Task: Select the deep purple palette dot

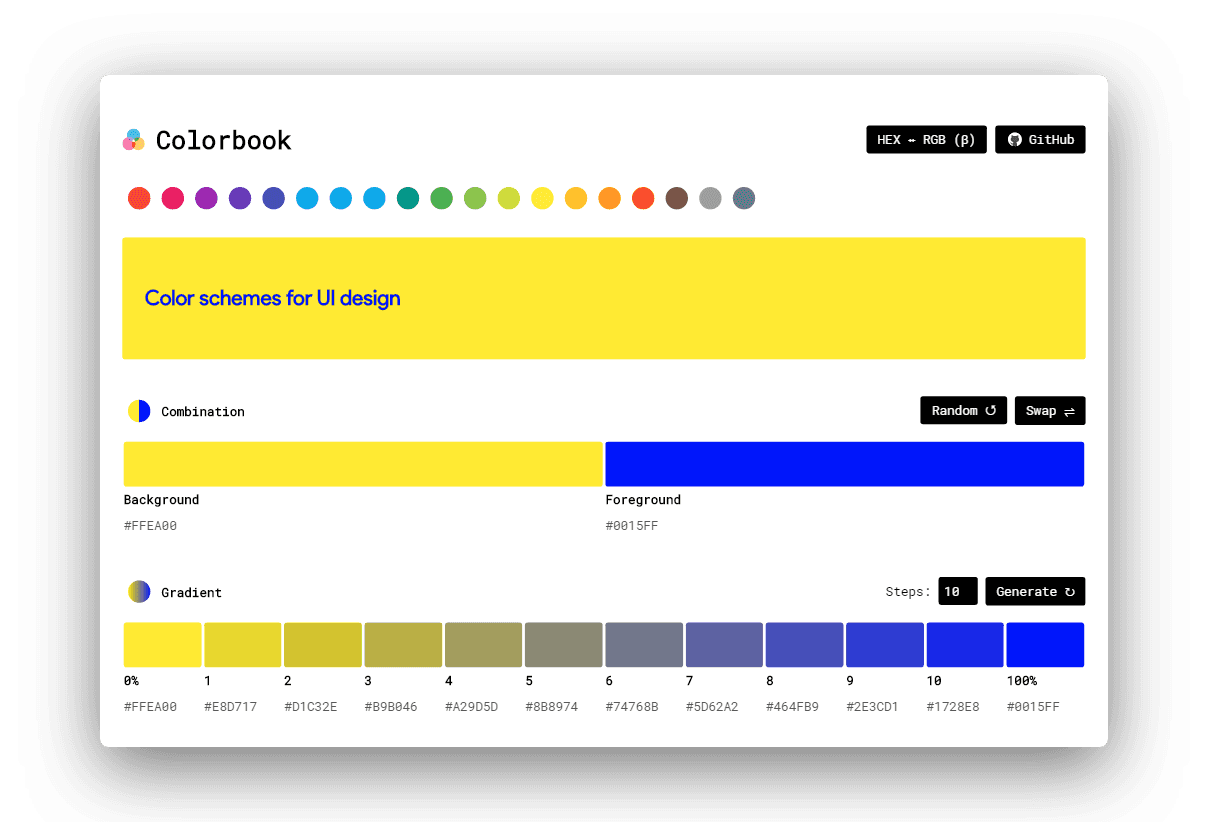Action: coord(240,198)
